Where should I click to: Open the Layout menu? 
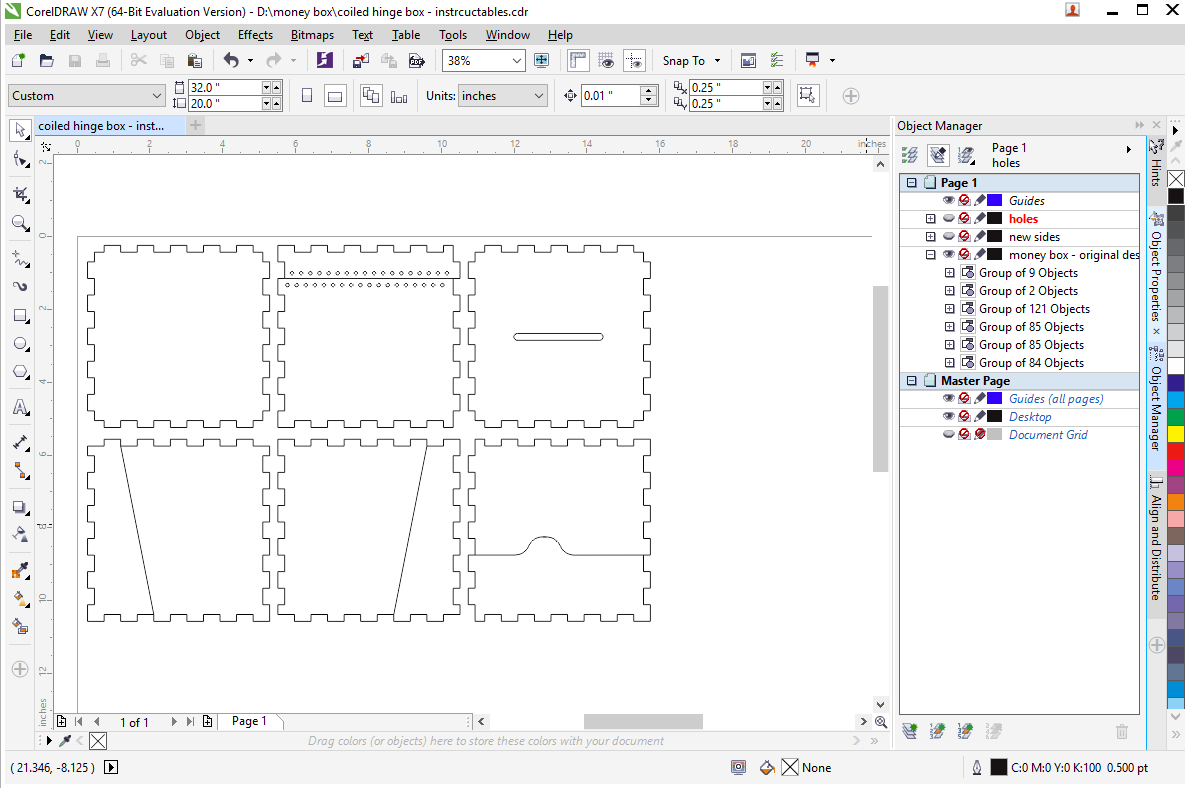coord(148,35)
